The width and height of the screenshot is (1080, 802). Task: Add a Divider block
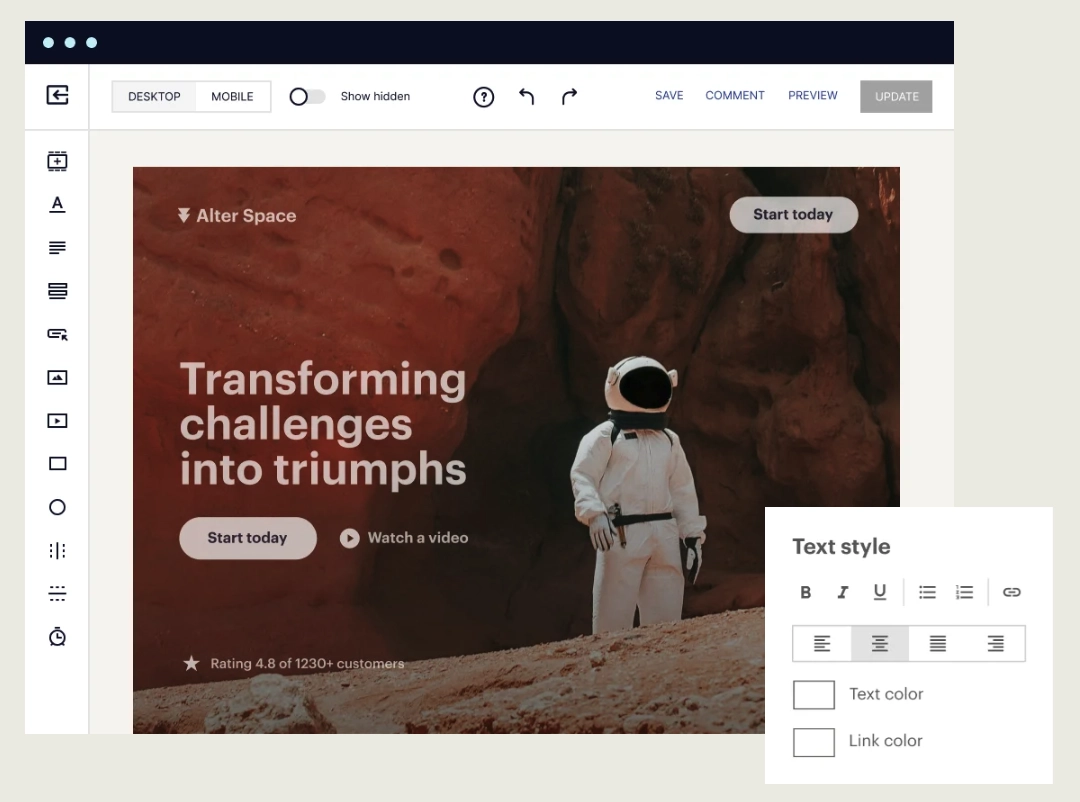tap(57, 593)
